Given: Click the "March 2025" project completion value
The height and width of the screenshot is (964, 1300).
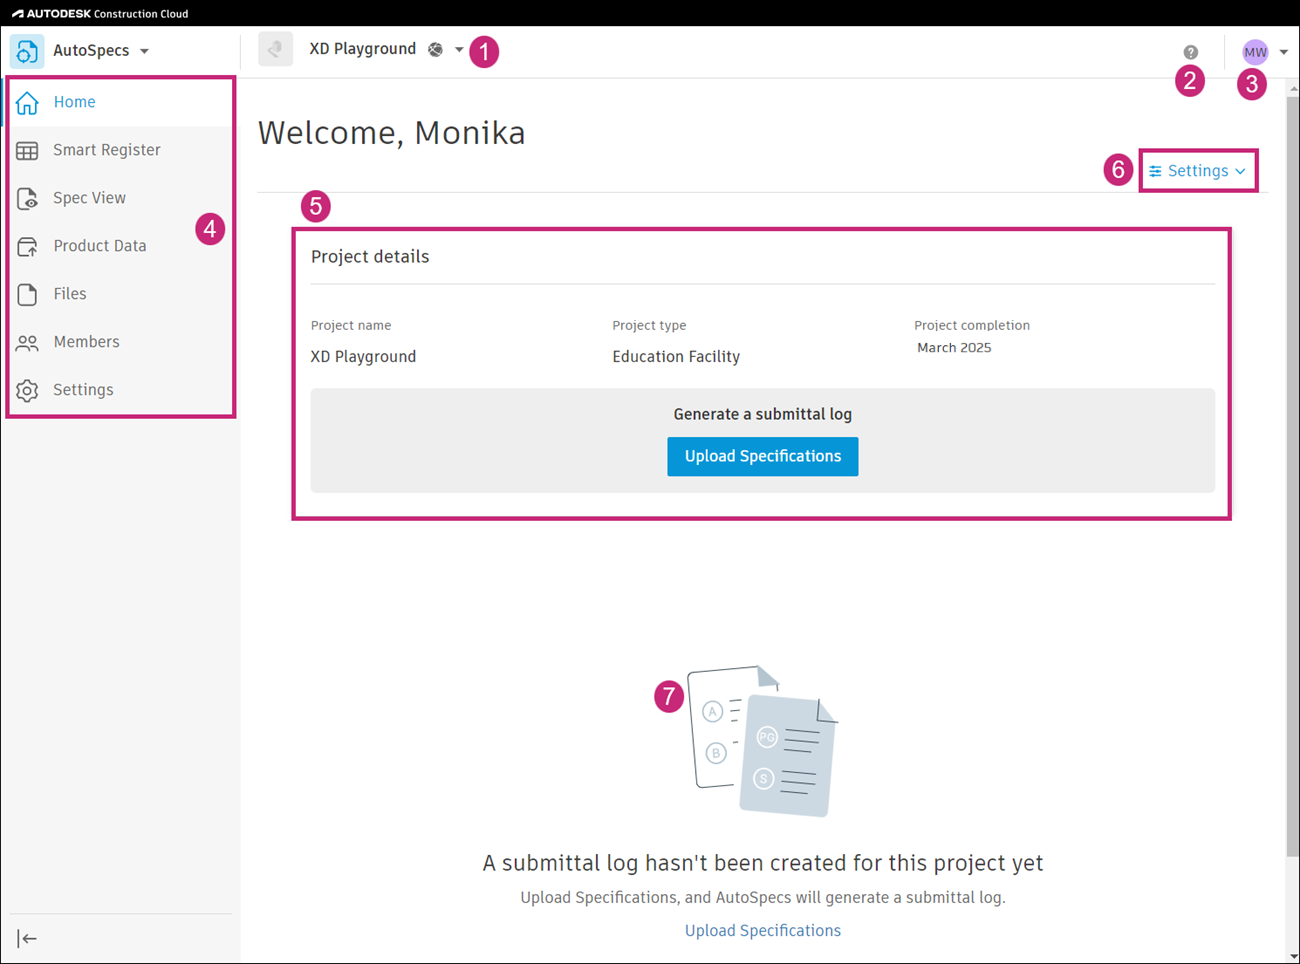Looking at the screenshot, I should coord(954,348).
